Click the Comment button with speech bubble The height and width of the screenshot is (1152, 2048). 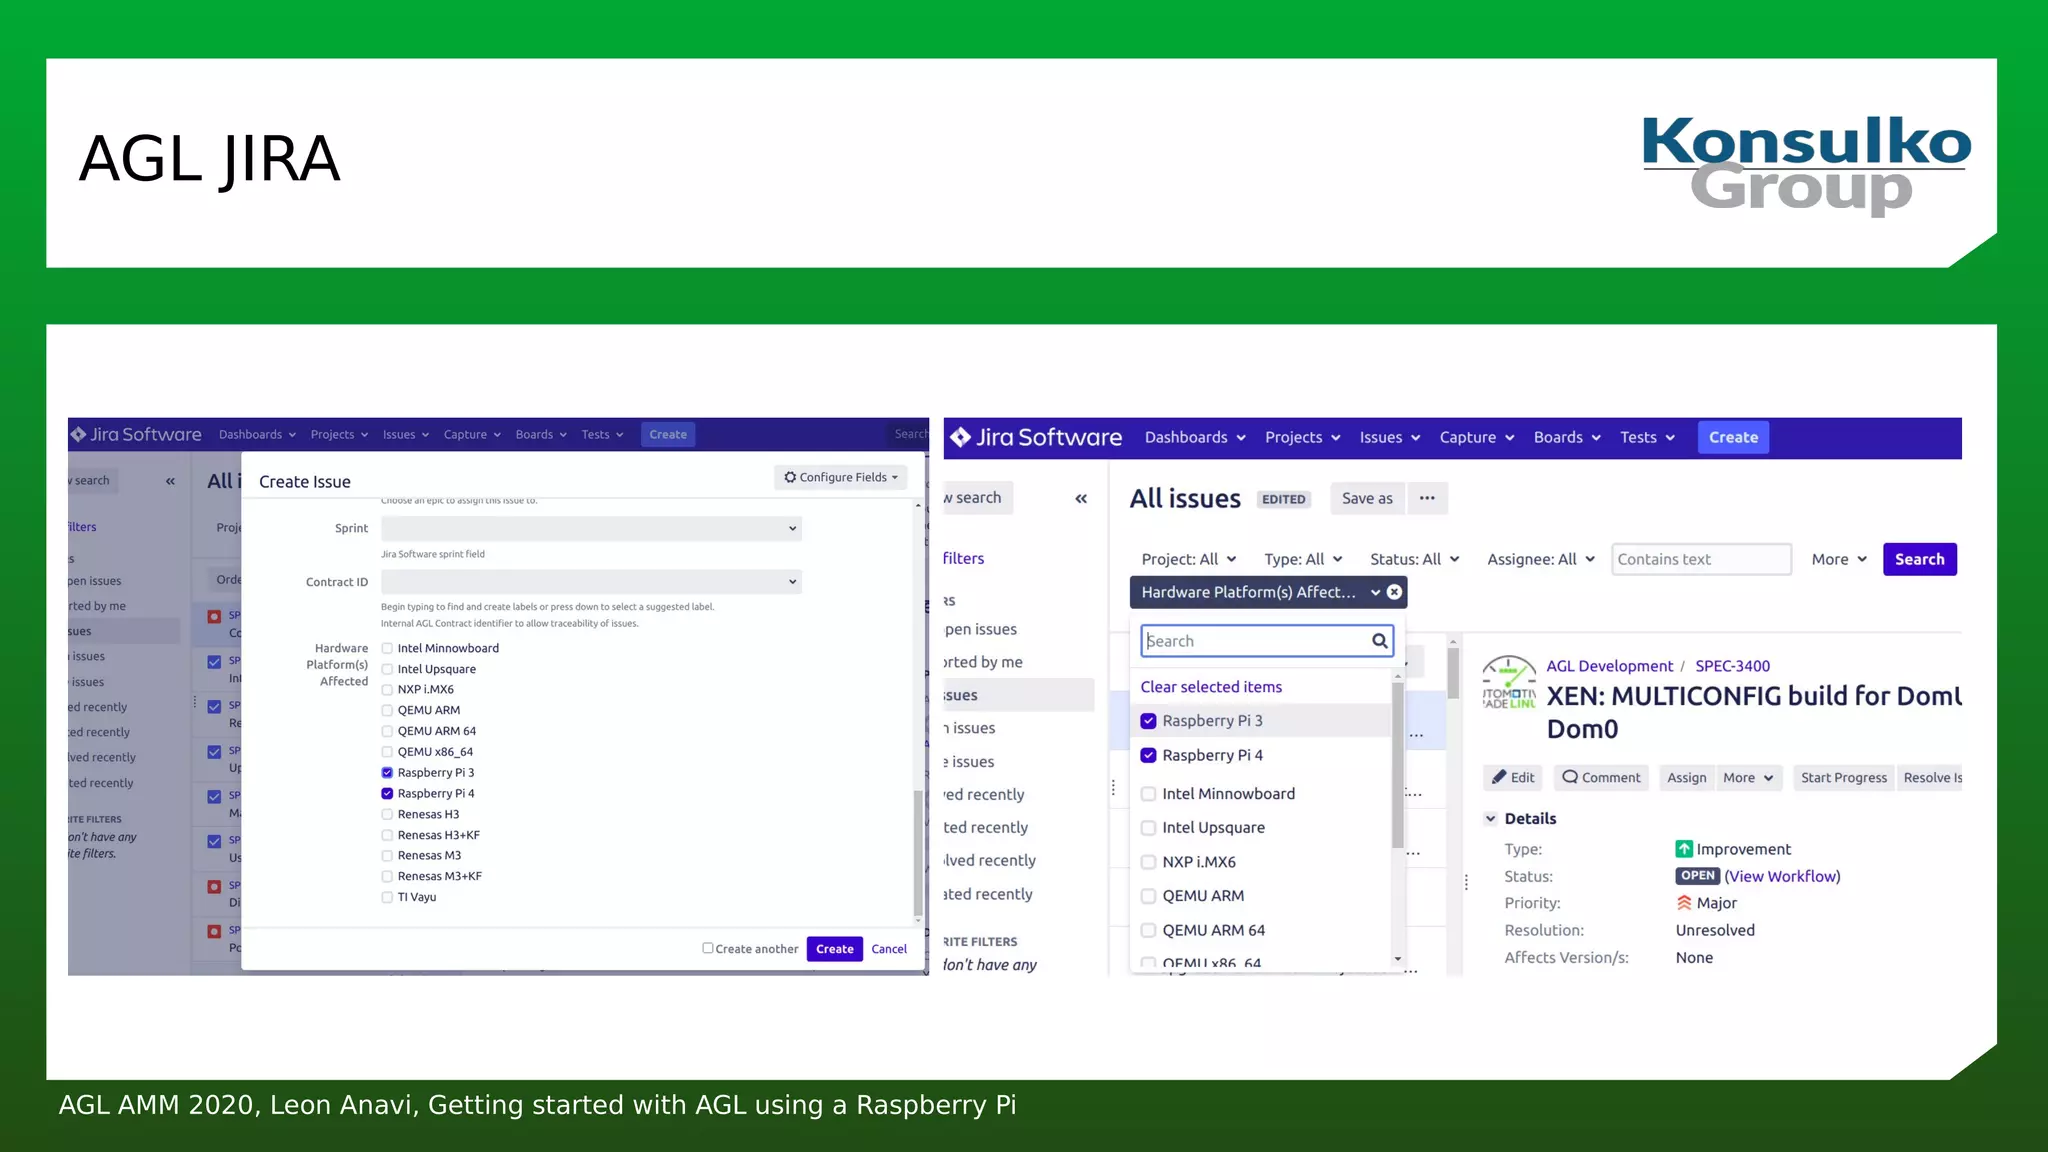[x=1601, y=777]
